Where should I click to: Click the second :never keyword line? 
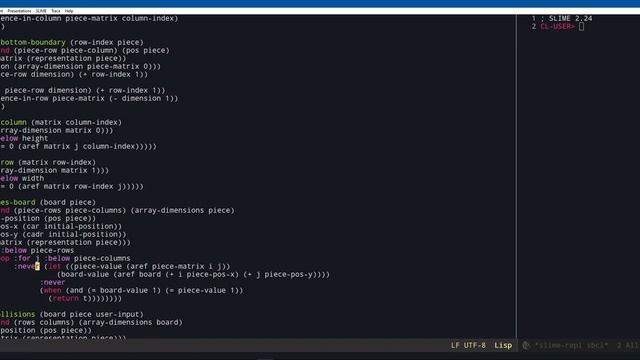(52, 282)
